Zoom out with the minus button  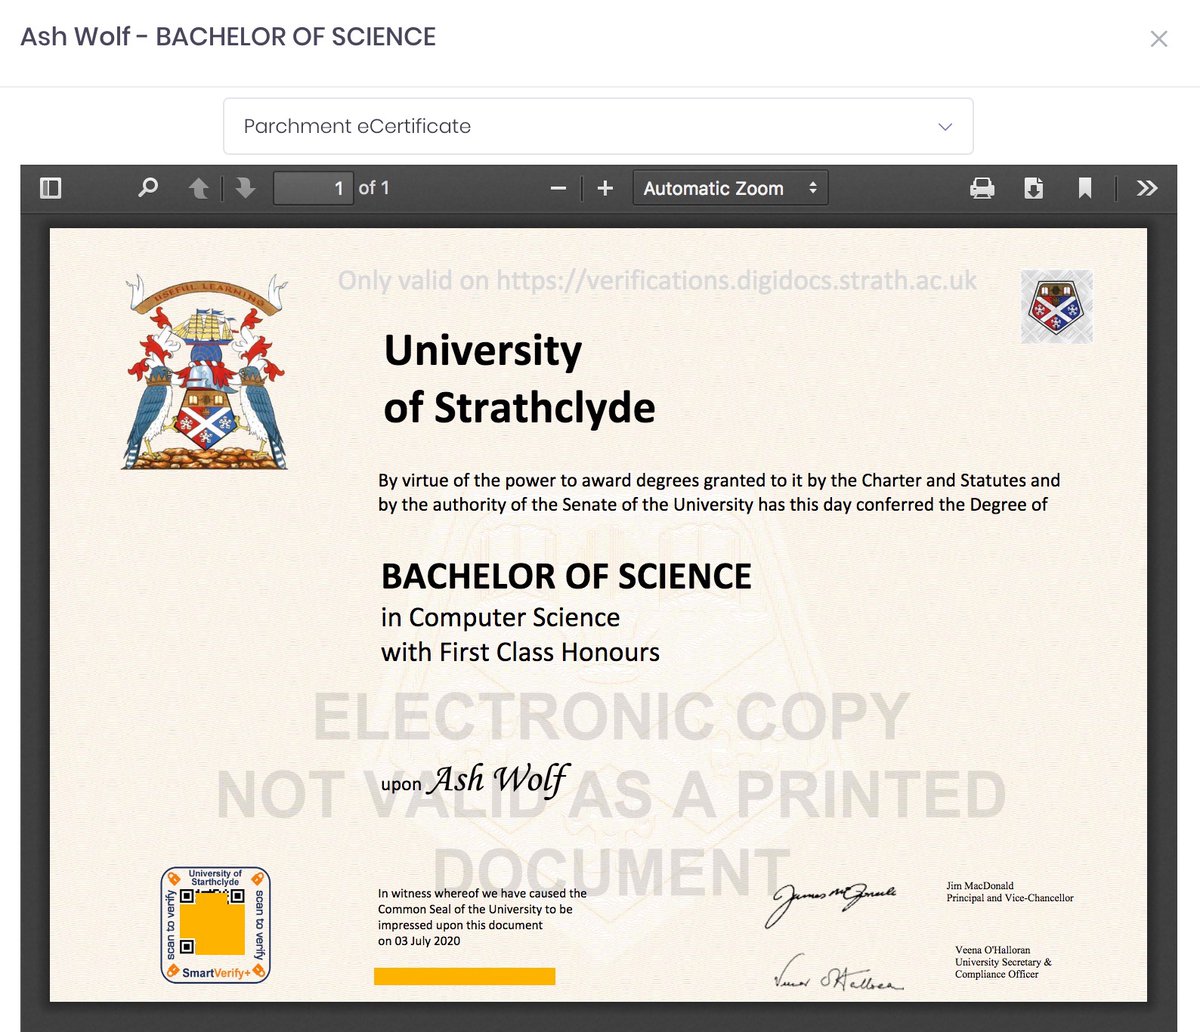(558, 188)
